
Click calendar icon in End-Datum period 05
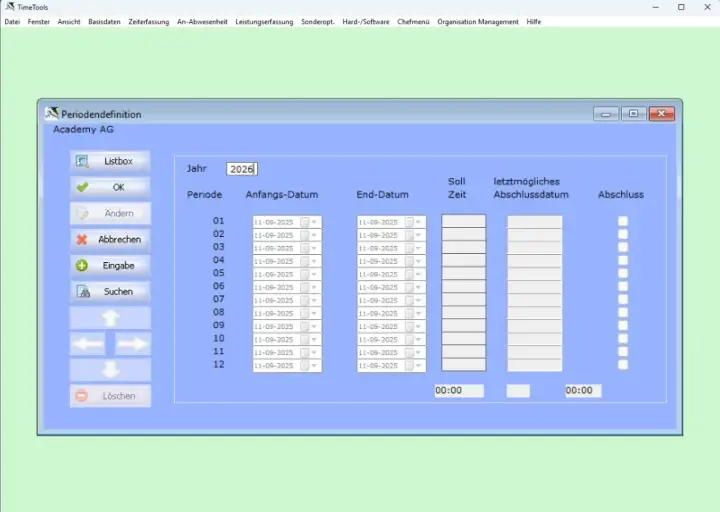(x=409, y=274)
